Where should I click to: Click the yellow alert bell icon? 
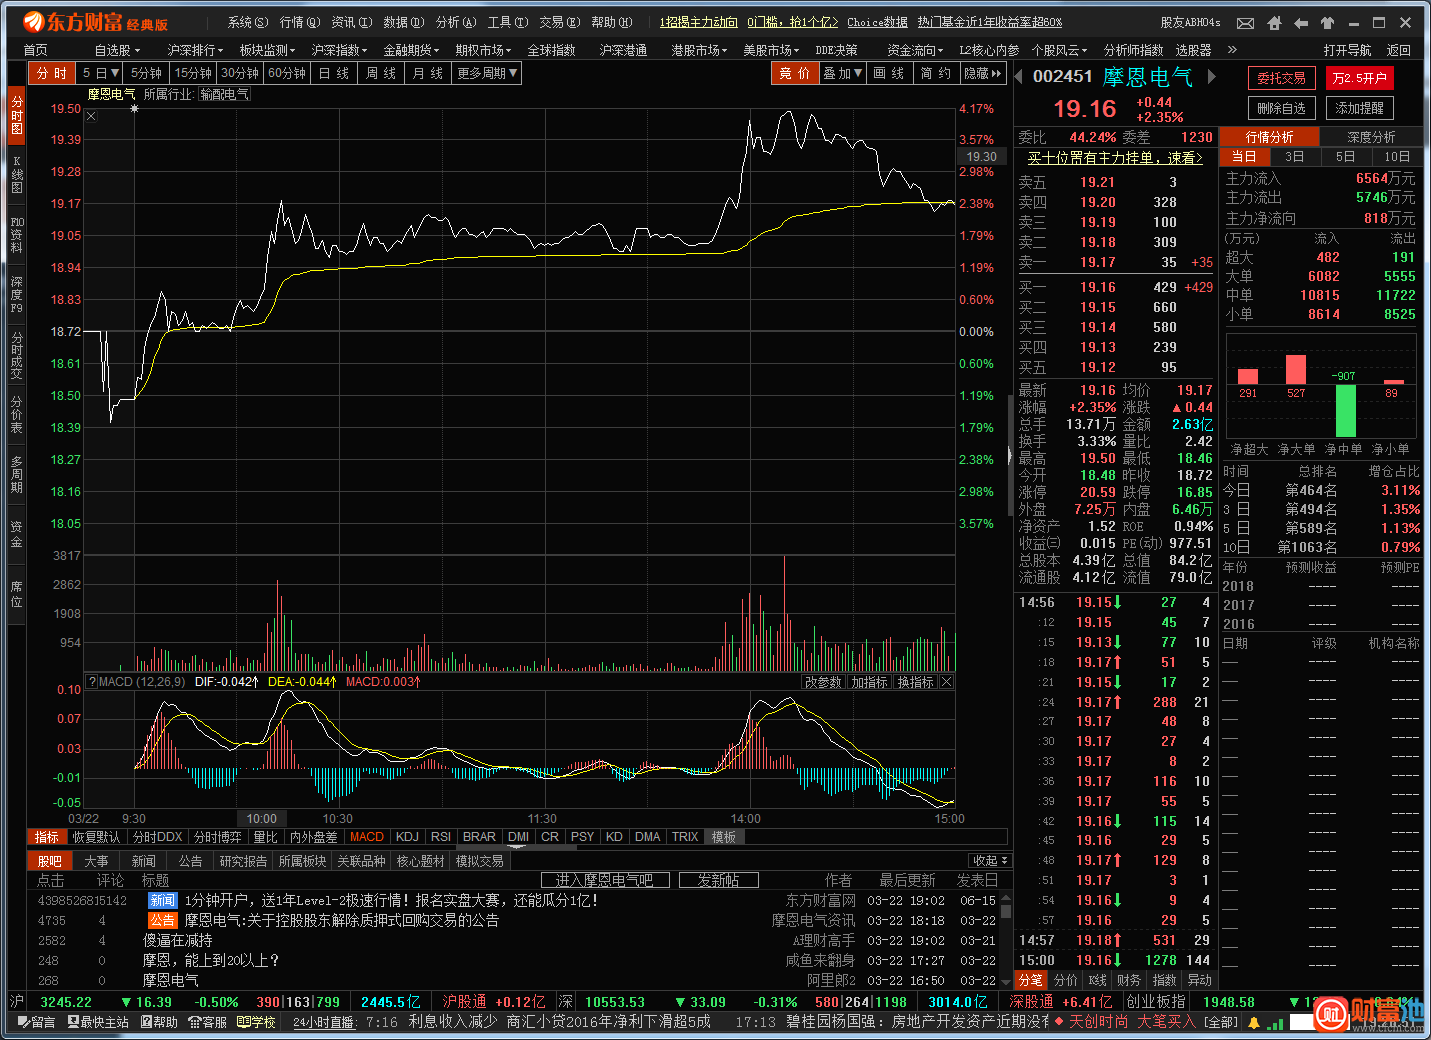[x=1253, y=1022]
